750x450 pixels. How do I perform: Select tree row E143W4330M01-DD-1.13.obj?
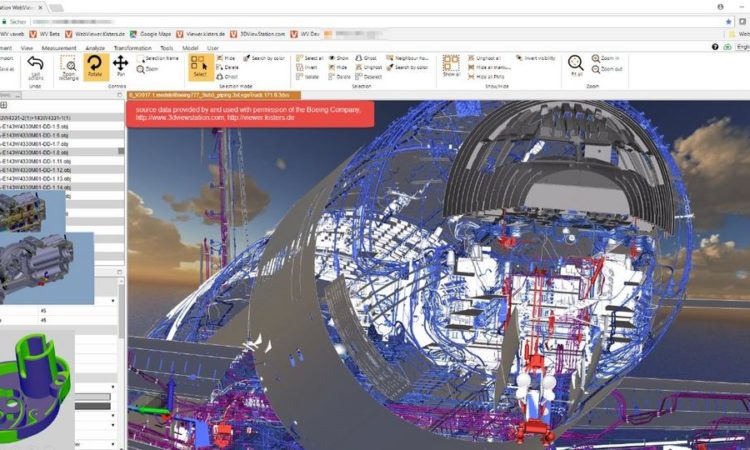(x=62, y=178)
